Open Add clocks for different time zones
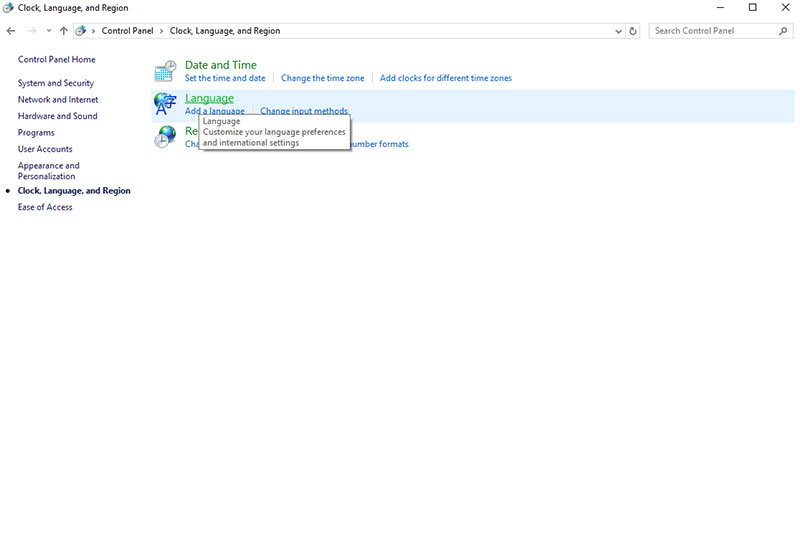 pyautogui.click(x=445, y=78)
